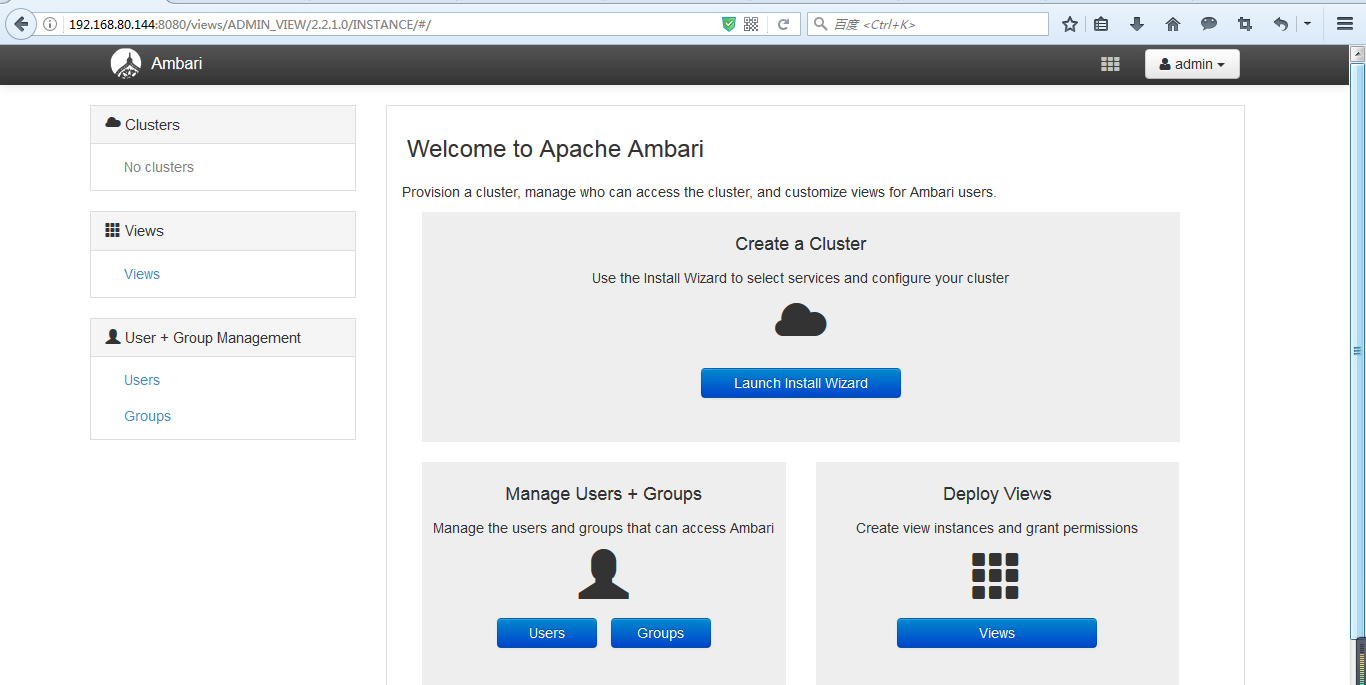
Task: Click the Views blue button in Deploy Views
Action: [x=997, y=633]
